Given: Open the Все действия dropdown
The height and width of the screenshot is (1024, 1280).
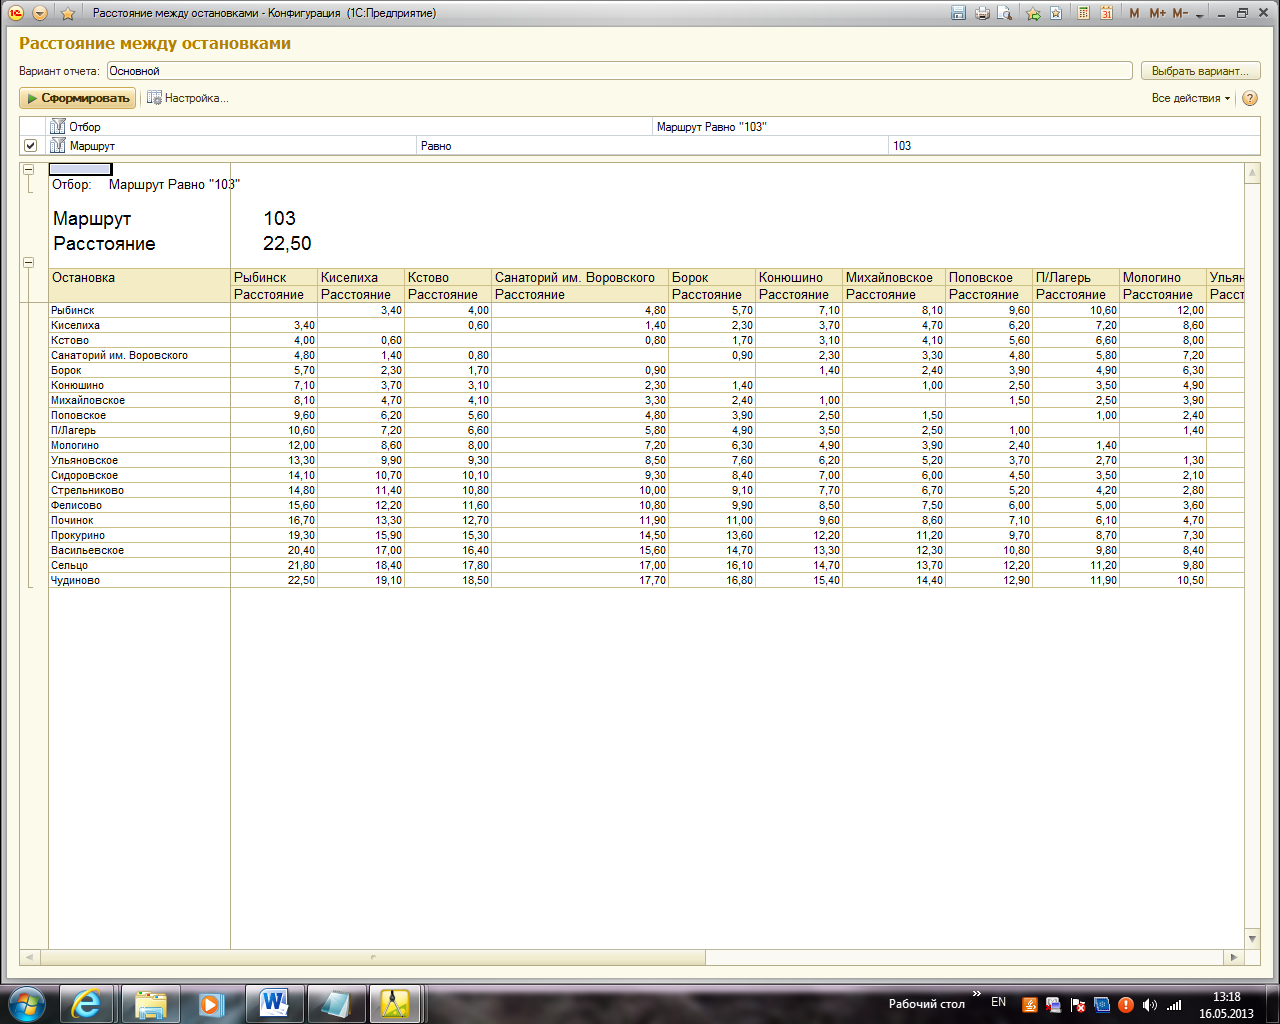Looking at the screenshot, I should (x=1190, y=98).
